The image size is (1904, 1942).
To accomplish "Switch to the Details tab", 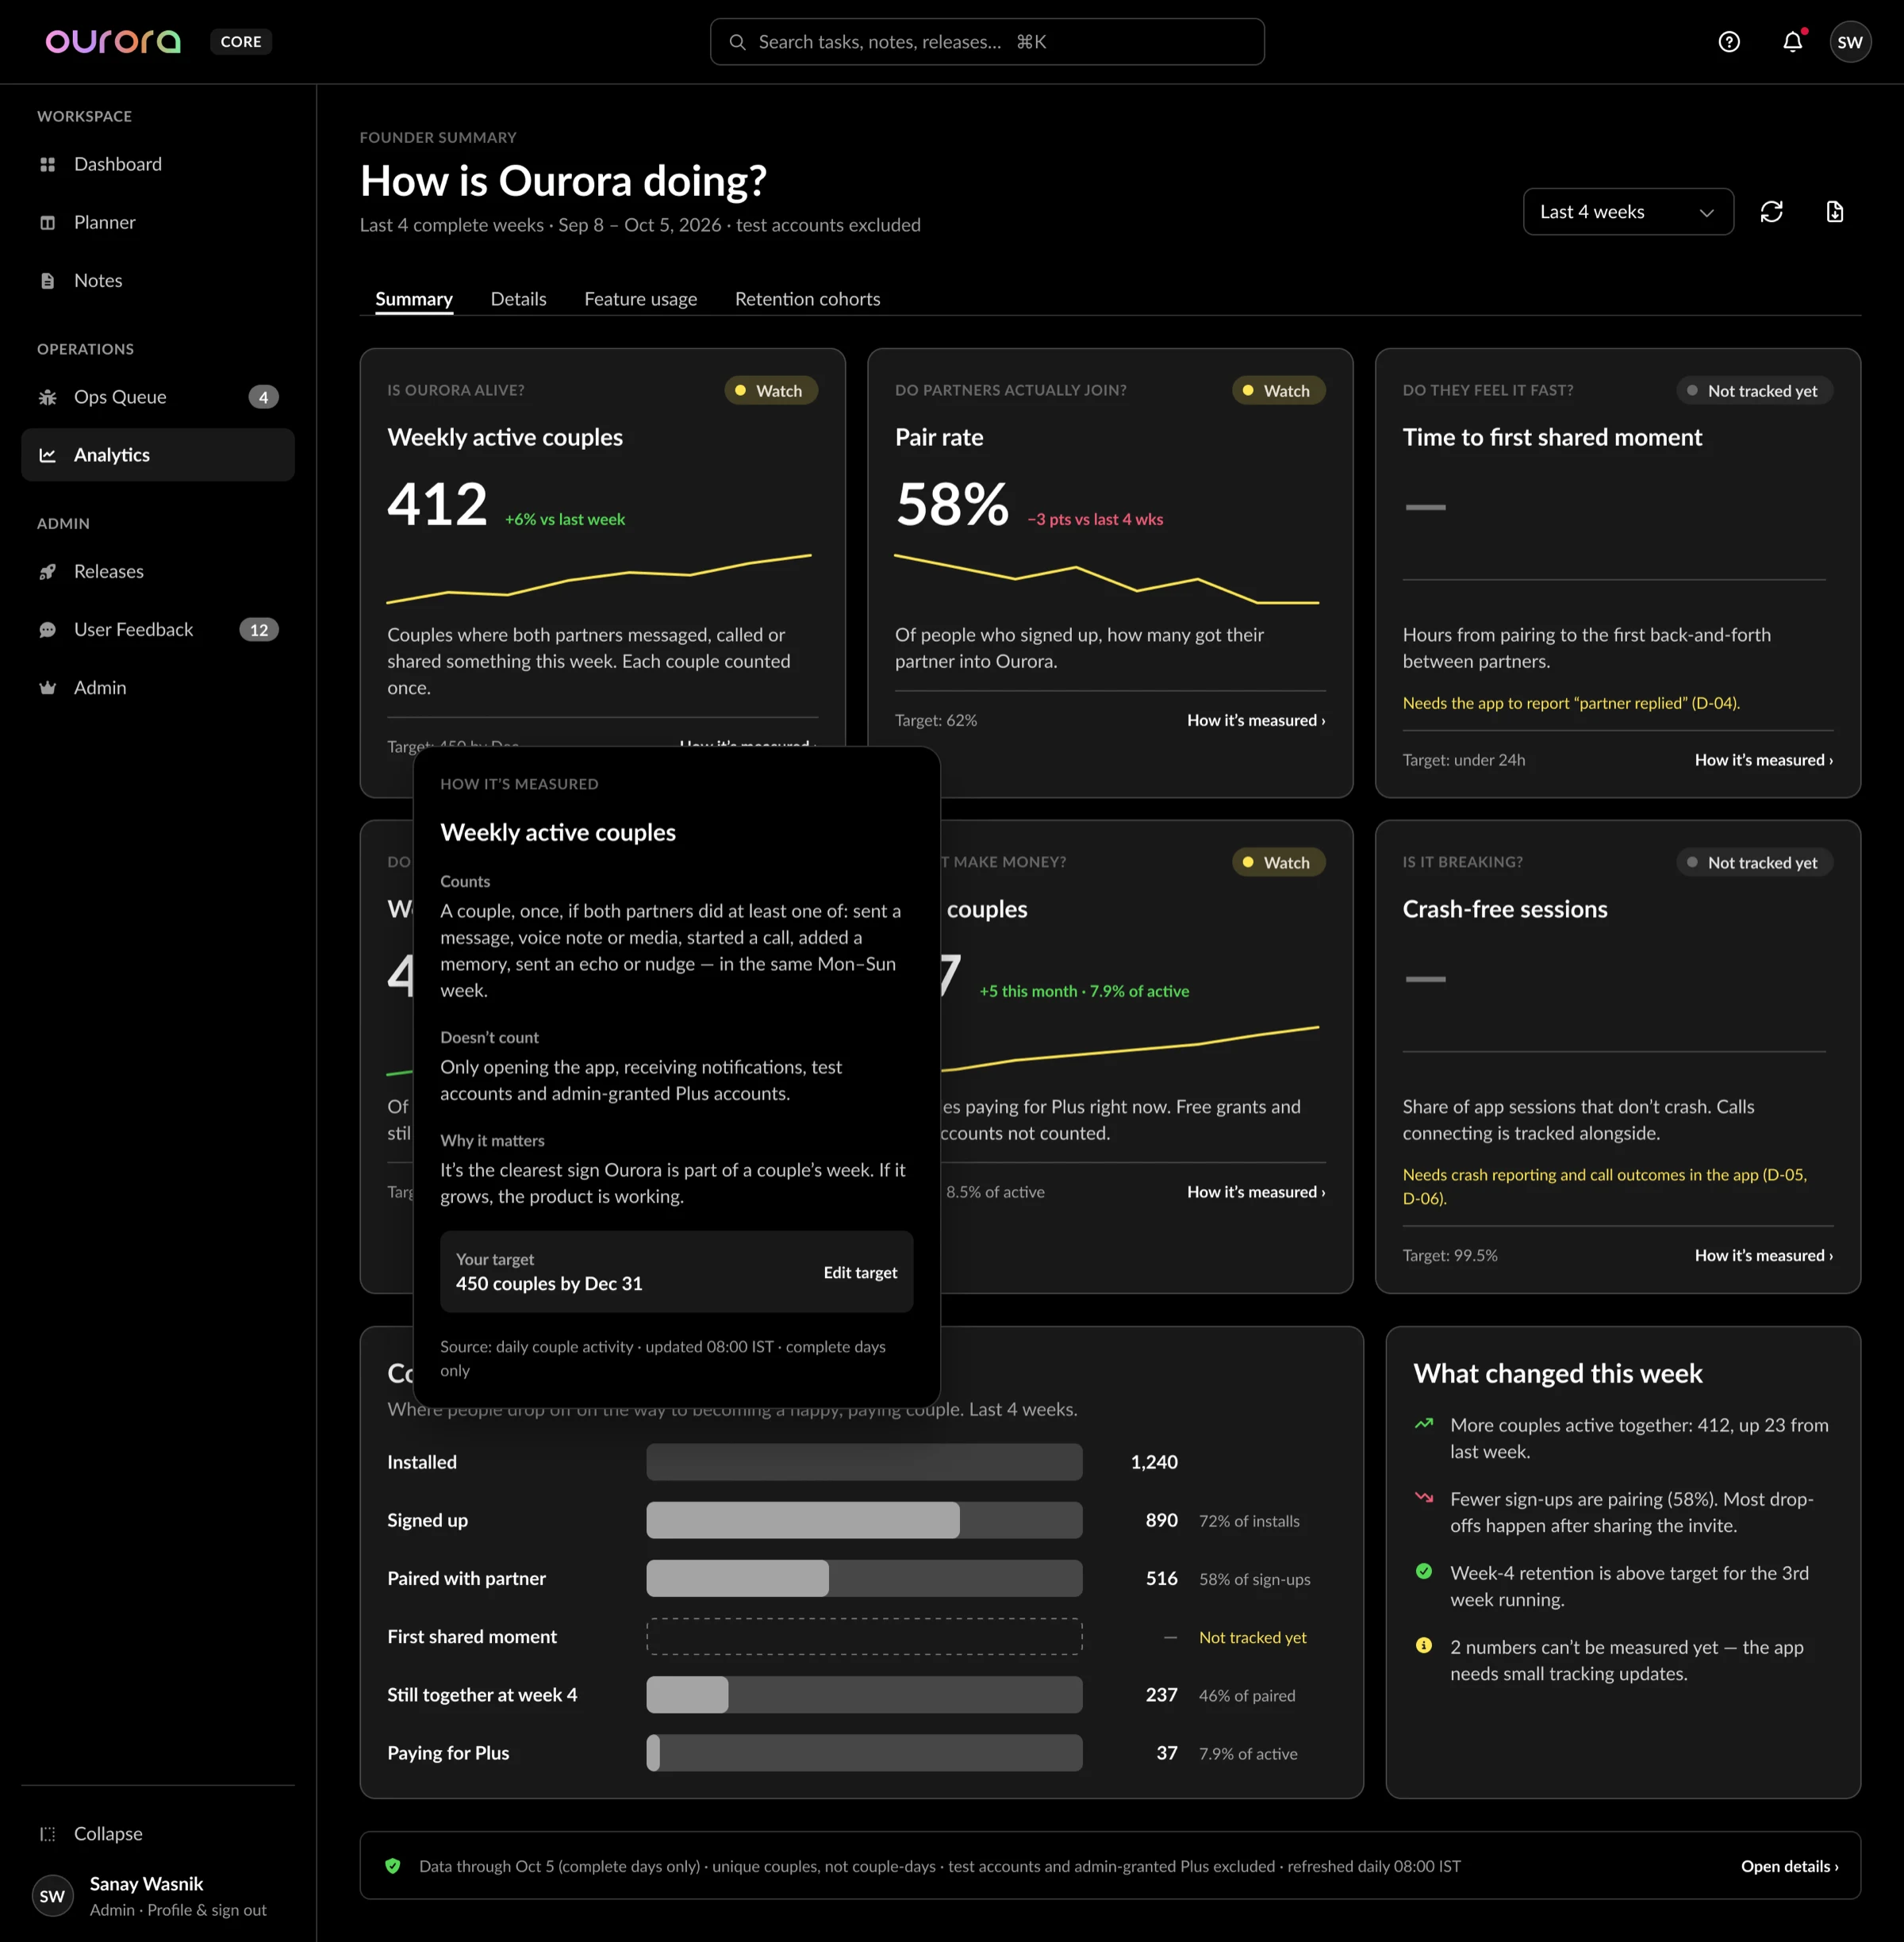I will coord(518,299).
